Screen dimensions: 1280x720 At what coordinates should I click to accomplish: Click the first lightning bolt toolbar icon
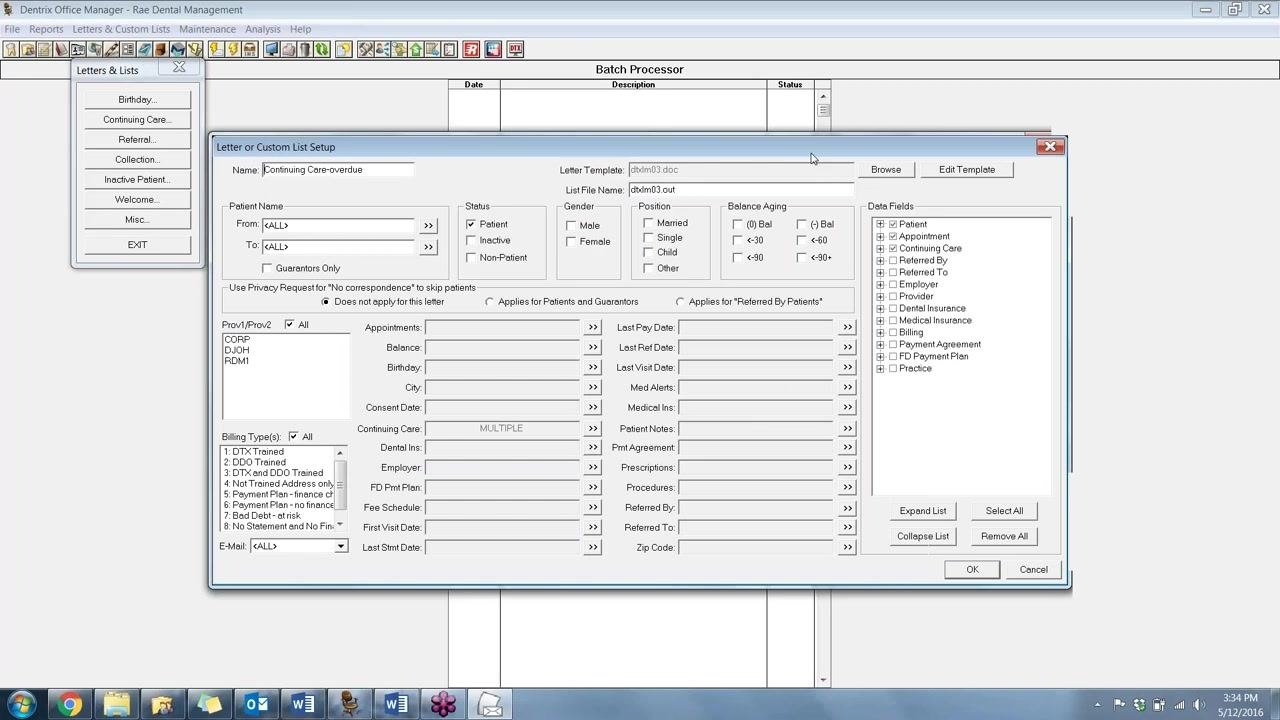[x=214, y=49]
